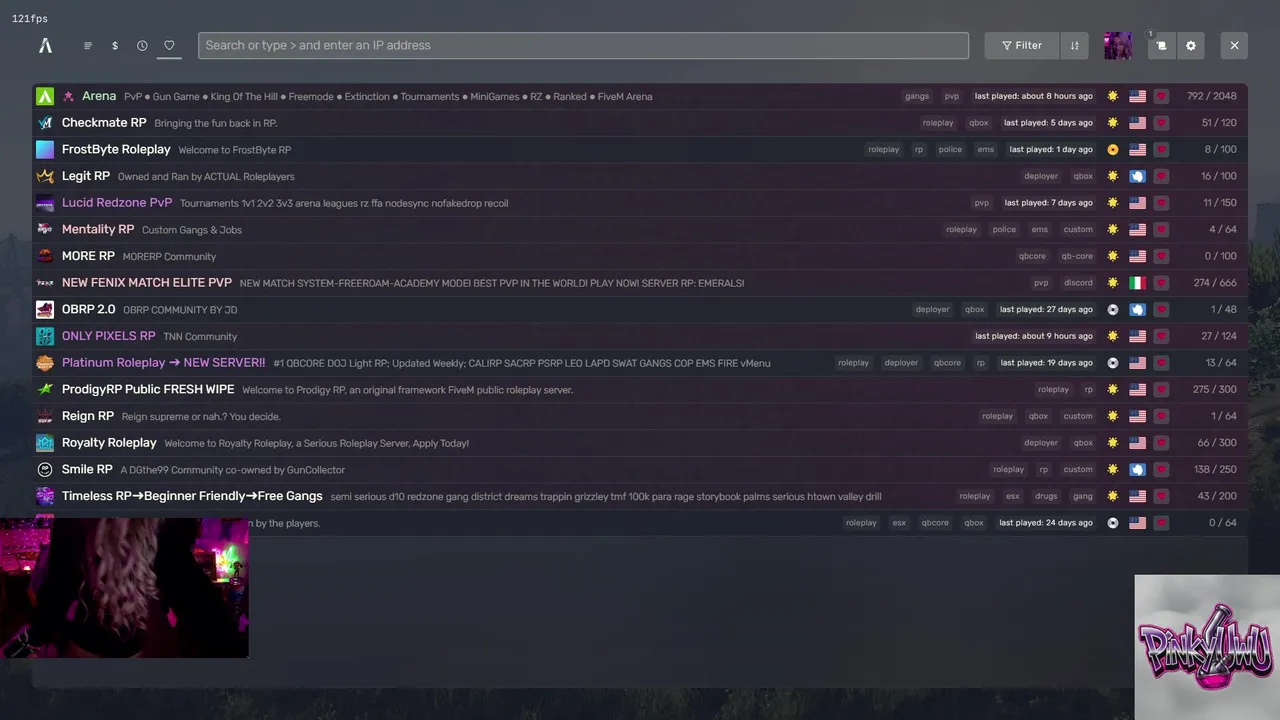Open the Checkmate RP server
Viewport: 1280px width, 720px height.
[640, 123]
